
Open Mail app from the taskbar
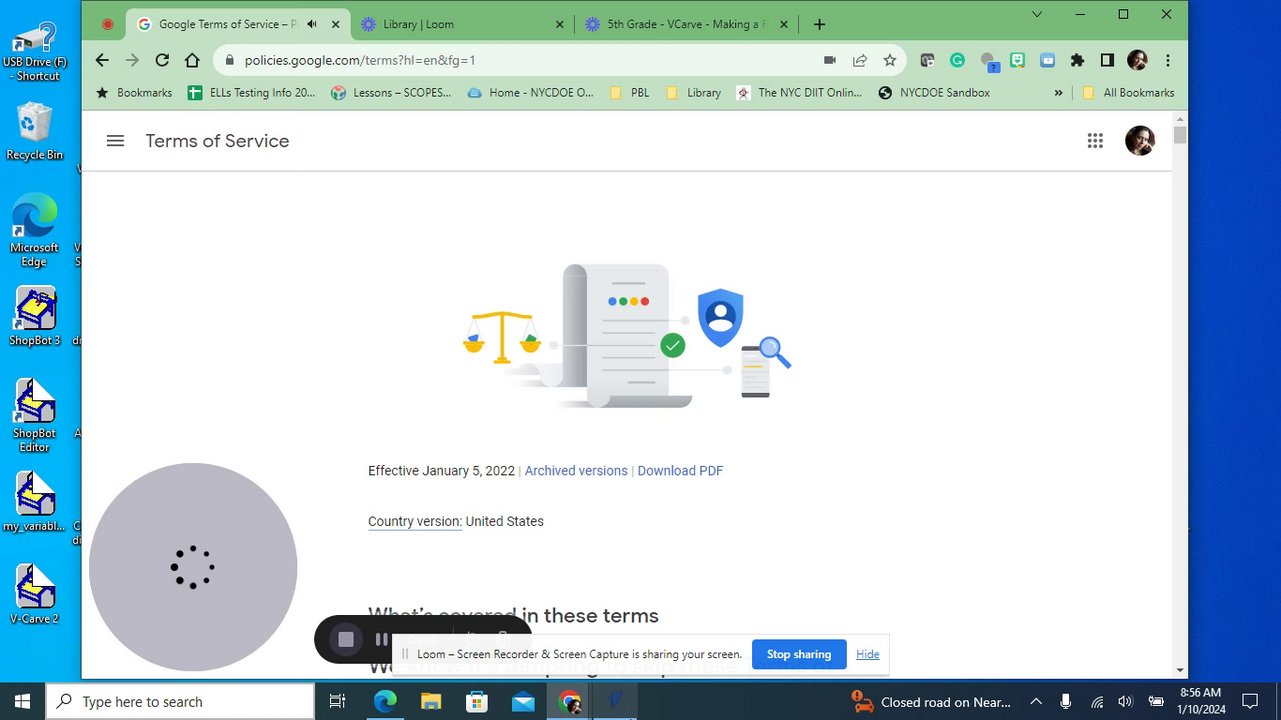coord(523,701)
